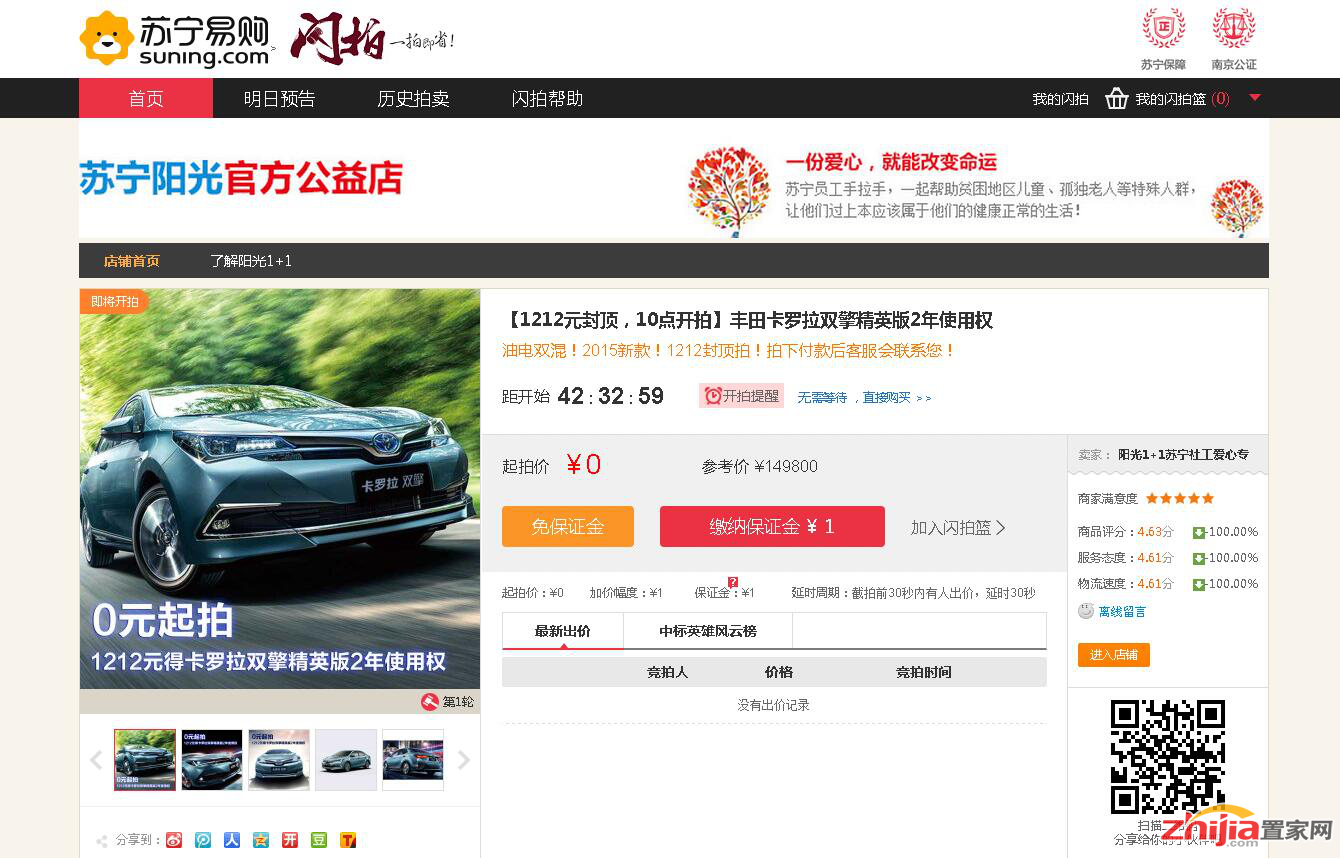Switch to the 中标英雄风云榜 tab
The height and width of the screenshot is (858, 1340).
click(708, 631)
